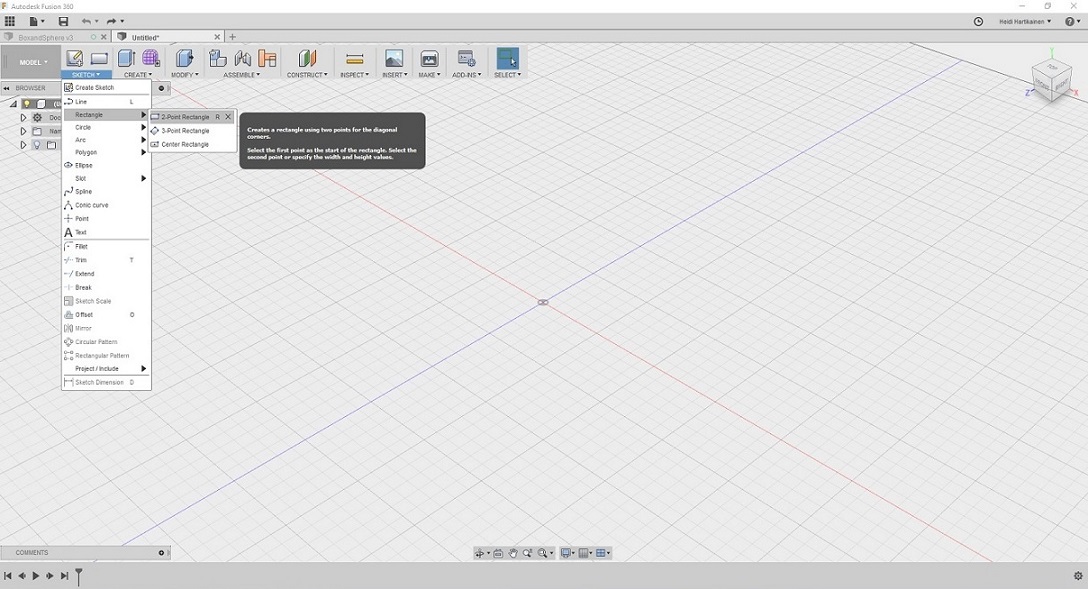
Task: Open the SKETCH dropdown menu
Action: (86, 74)
